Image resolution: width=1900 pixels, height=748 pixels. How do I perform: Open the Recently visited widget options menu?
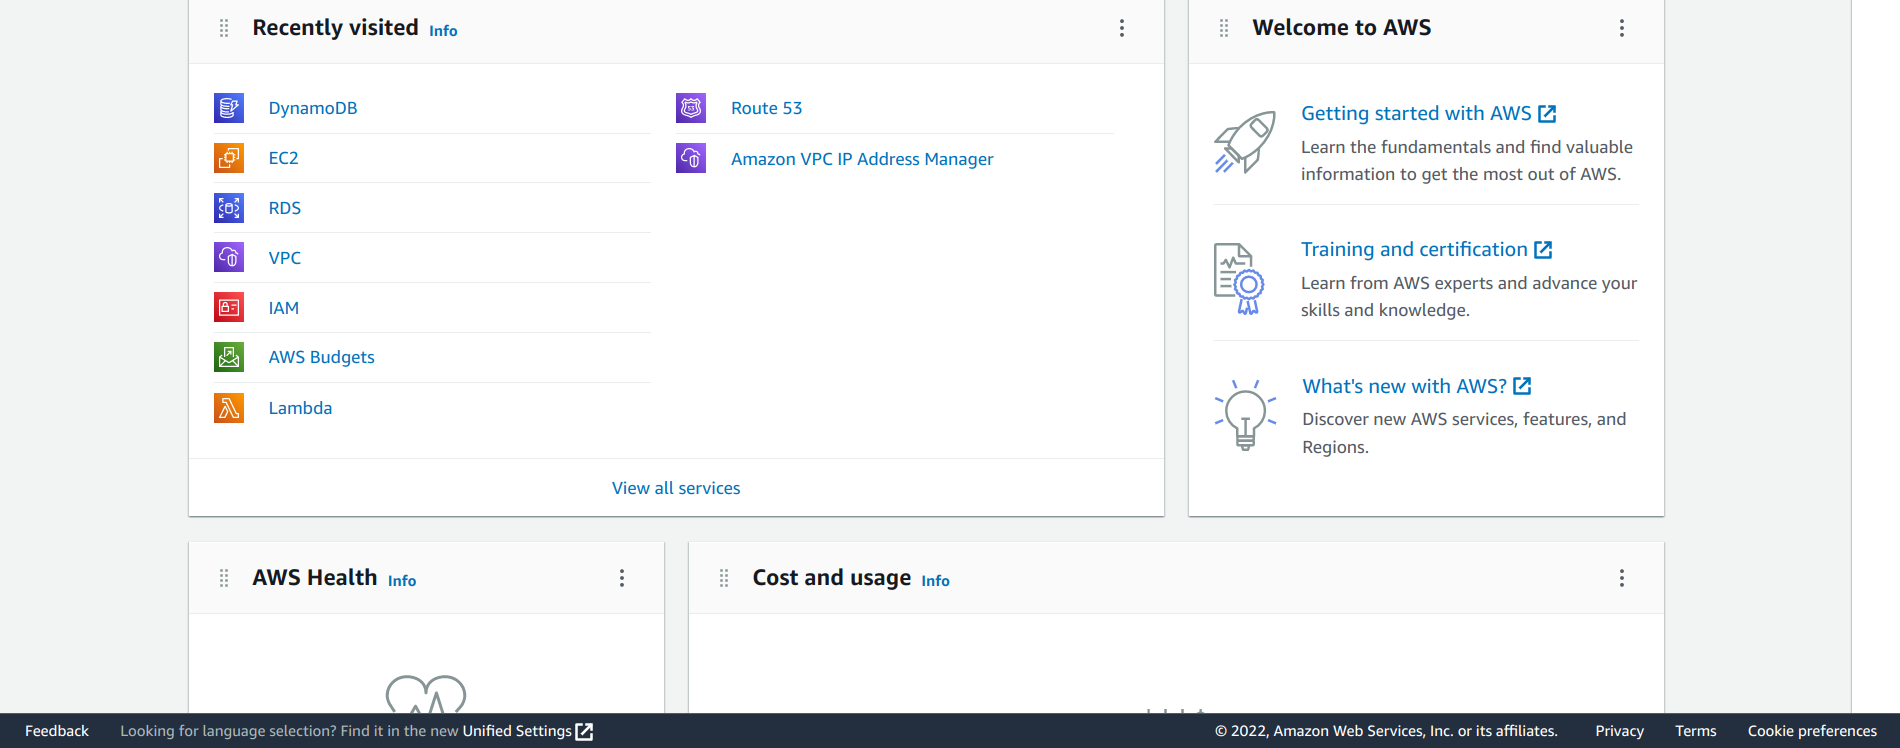click(1122, 28)
